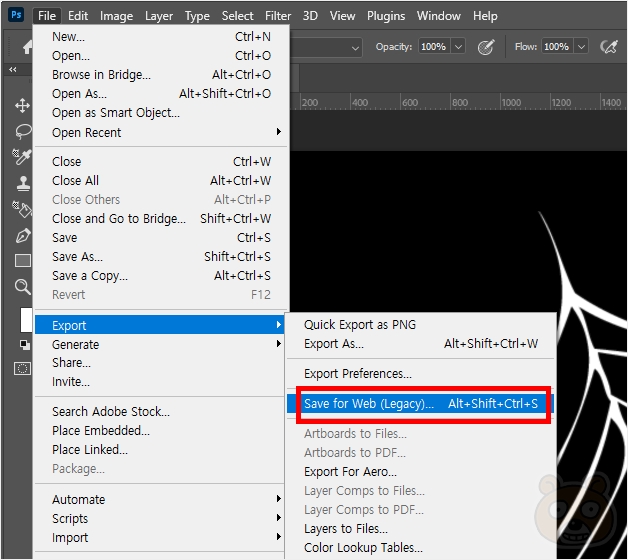Select Save for Web (Legacy)...
The width and height of the screenshot is (628, 560).
pyautogui.click(x=421, y=403)
